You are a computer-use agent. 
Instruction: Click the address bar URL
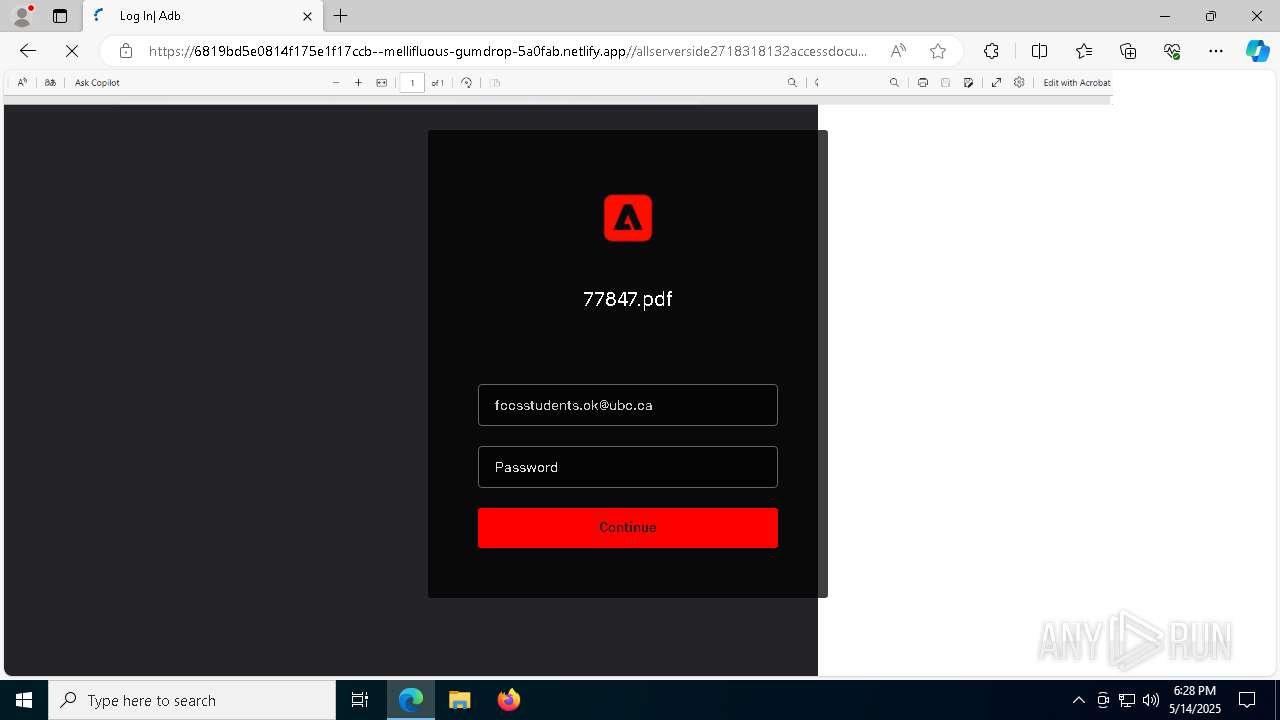click(x=508, y=51)
